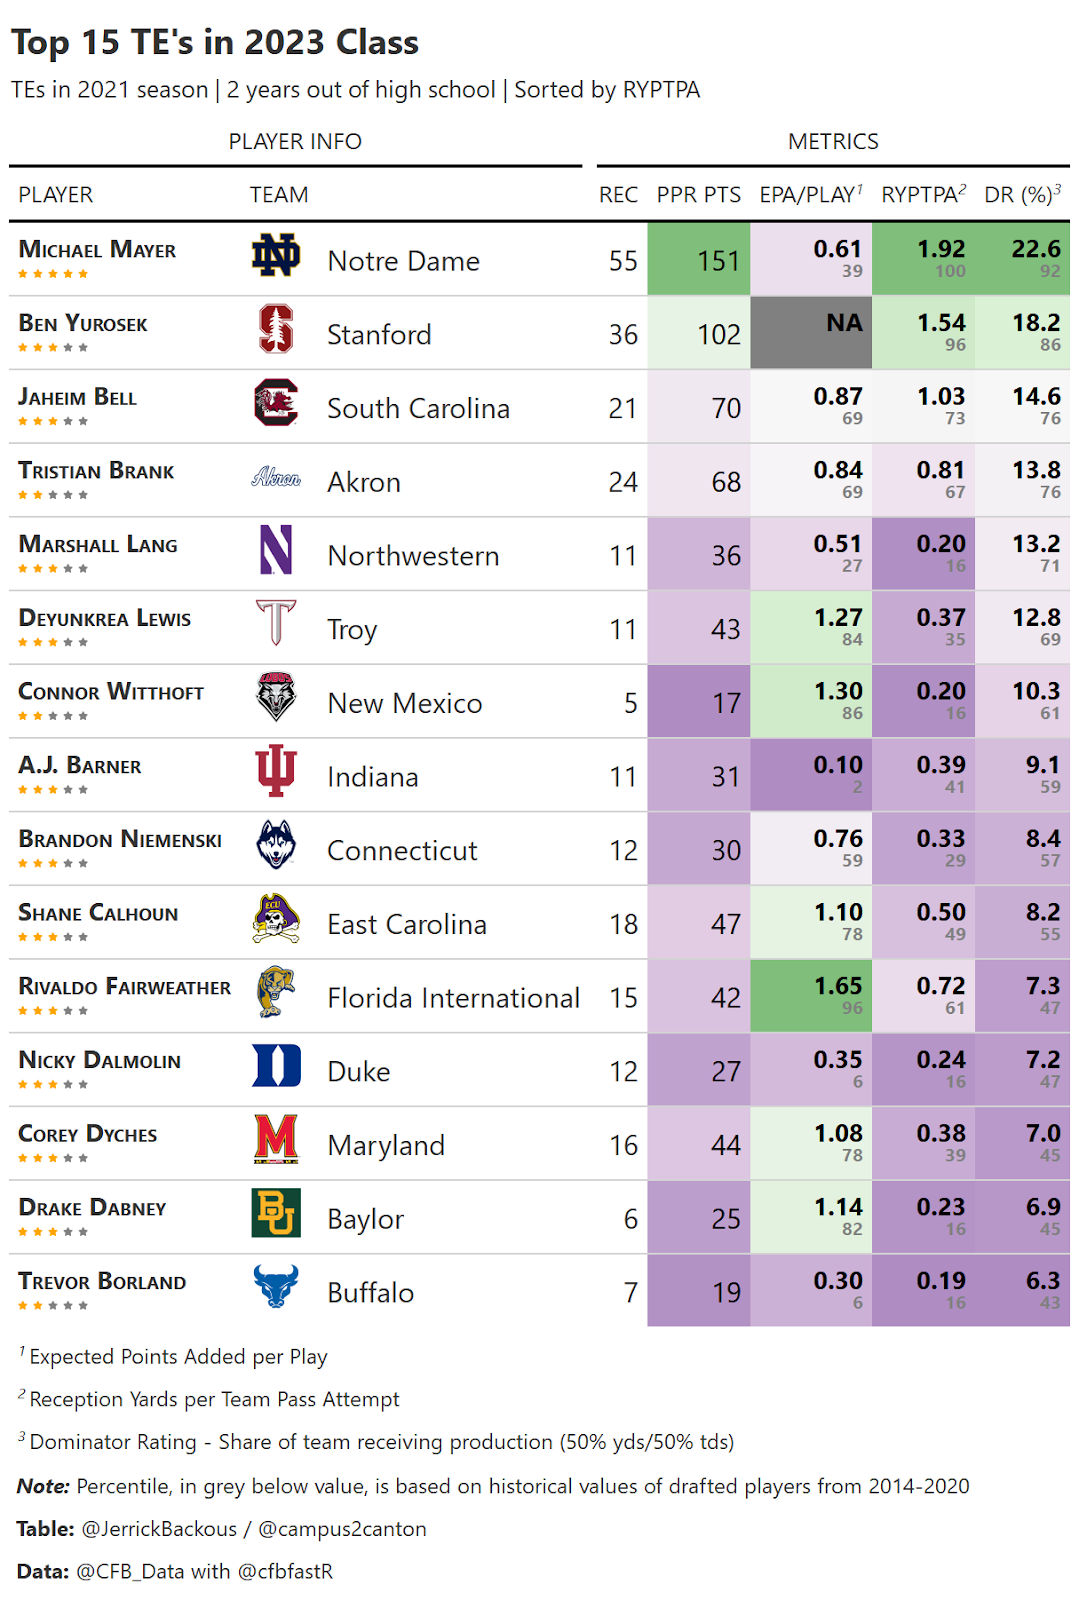The height and width of the screenshot is (1600, 1079).
Task: Click the Northwestern N logo
Action: 275,550
